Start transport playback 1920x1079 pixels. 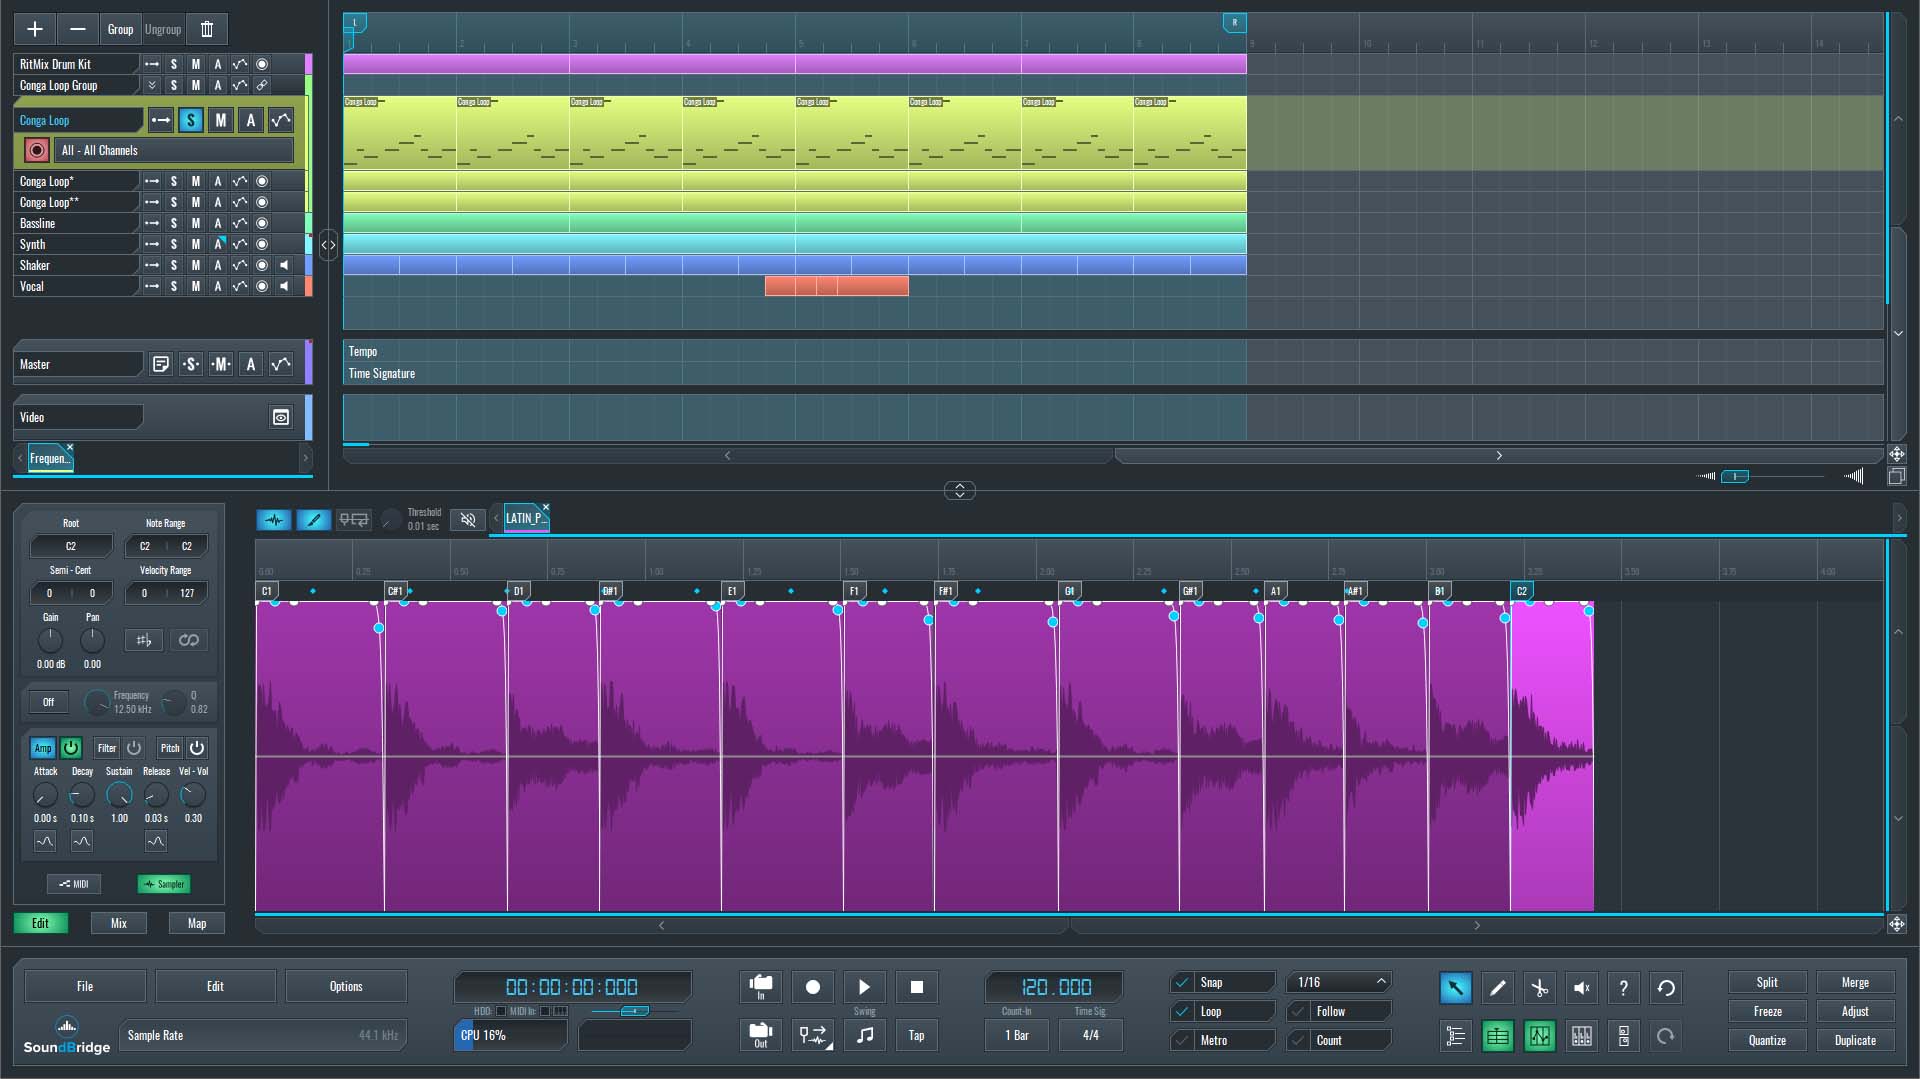[x=864, y=987]
